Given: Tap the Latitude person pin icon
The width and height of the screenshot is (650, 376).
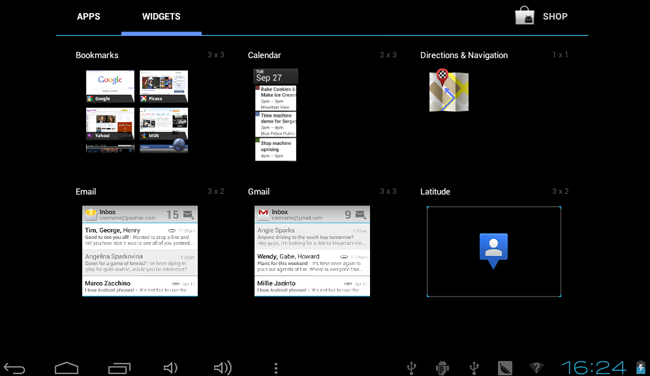Looking at the screenshot, I should coord(493,250).
